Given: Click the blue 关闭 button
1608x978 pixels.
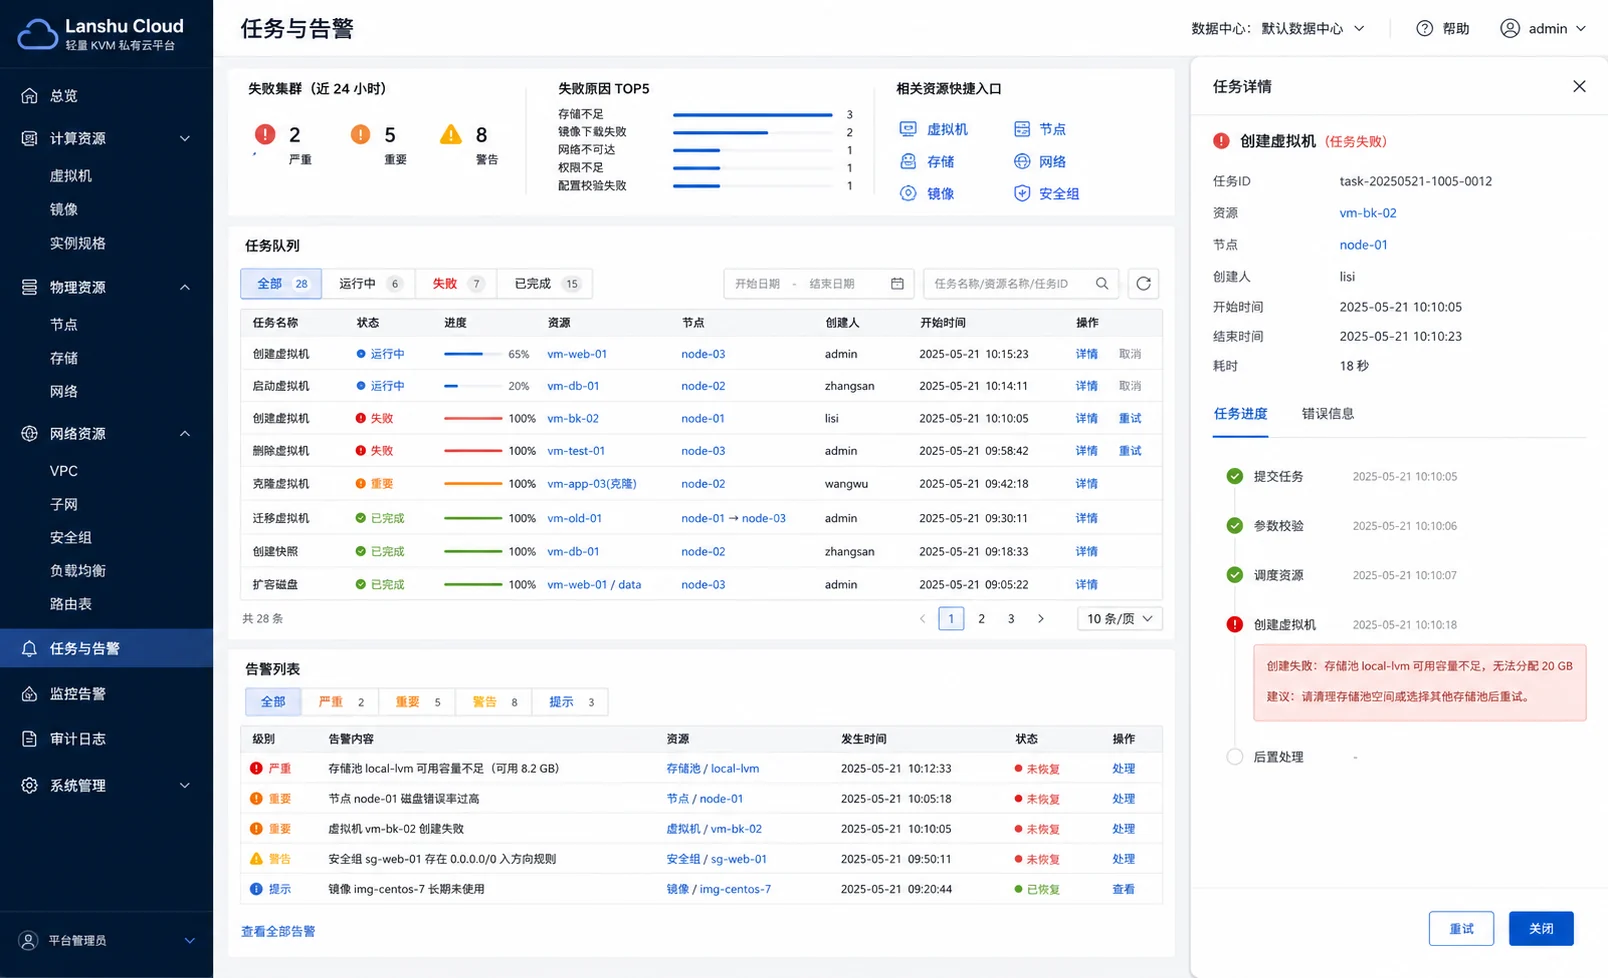Looking at the screenshot, I should (1541, 929).
